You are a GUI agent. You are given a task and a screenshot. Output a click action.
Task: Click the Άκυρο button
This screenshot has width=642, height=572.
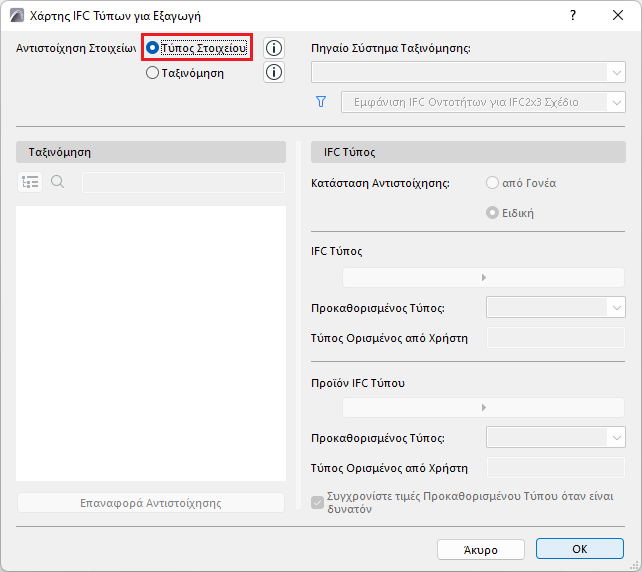(x=481, y=549)
